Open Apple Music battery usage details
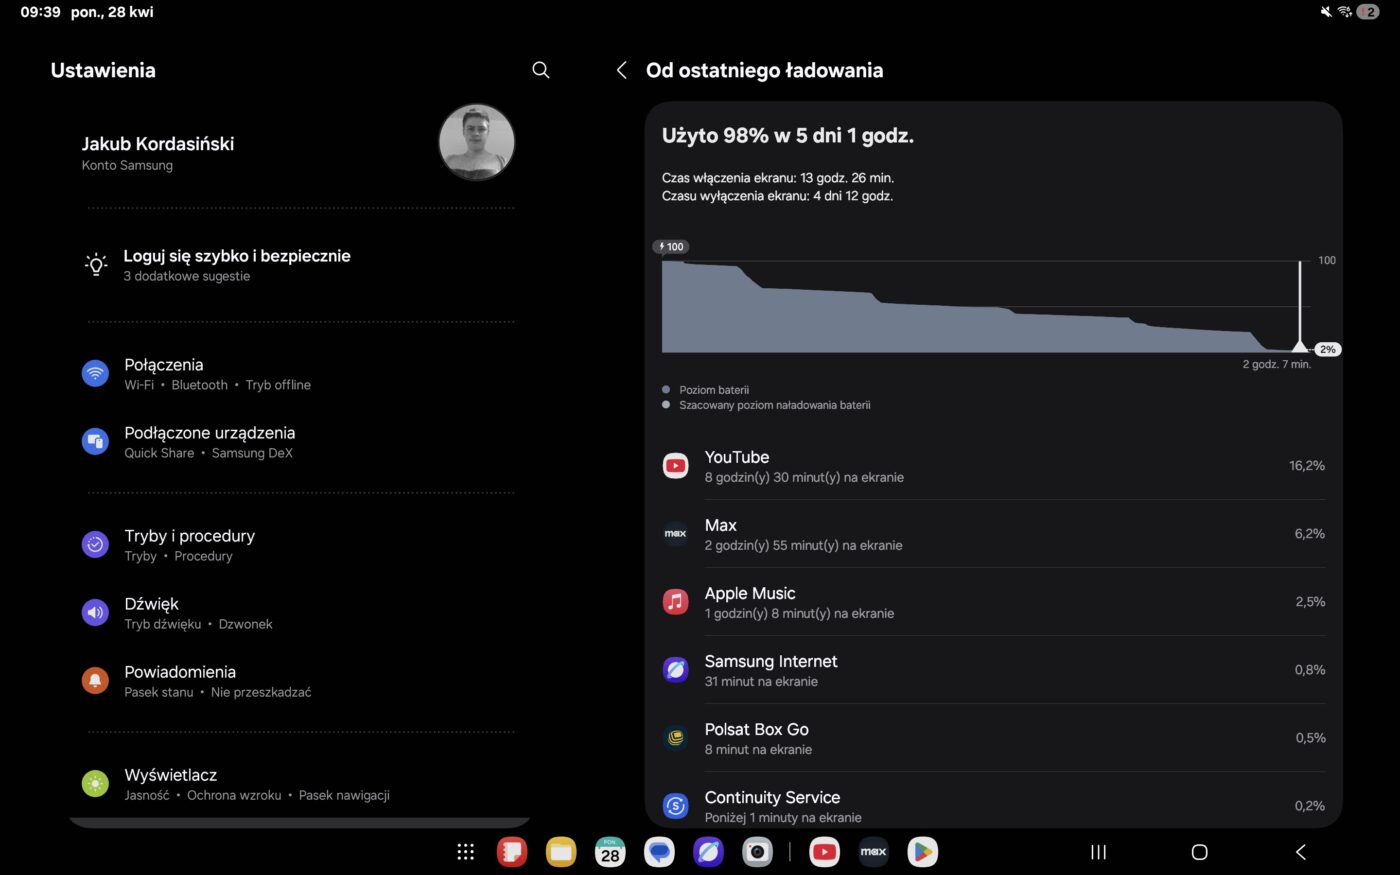The image size is (1400, 875). click(993, 602)
